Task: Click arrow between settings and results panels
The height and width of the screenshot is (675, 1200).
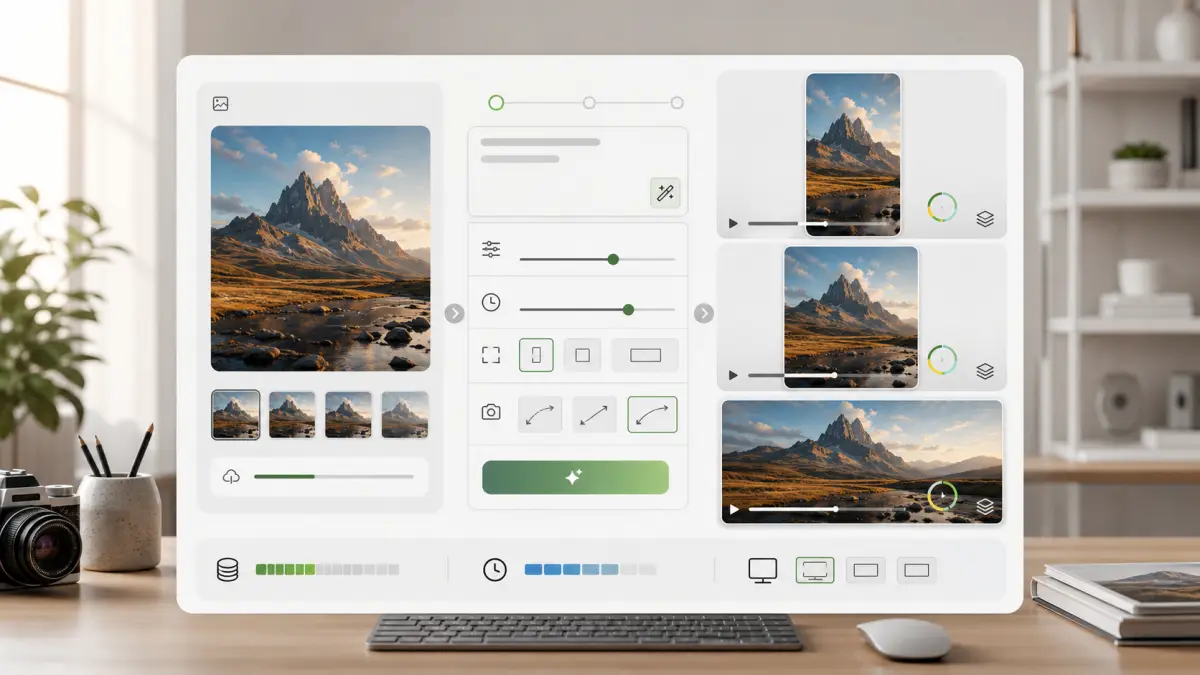Action: pos(704,313)
